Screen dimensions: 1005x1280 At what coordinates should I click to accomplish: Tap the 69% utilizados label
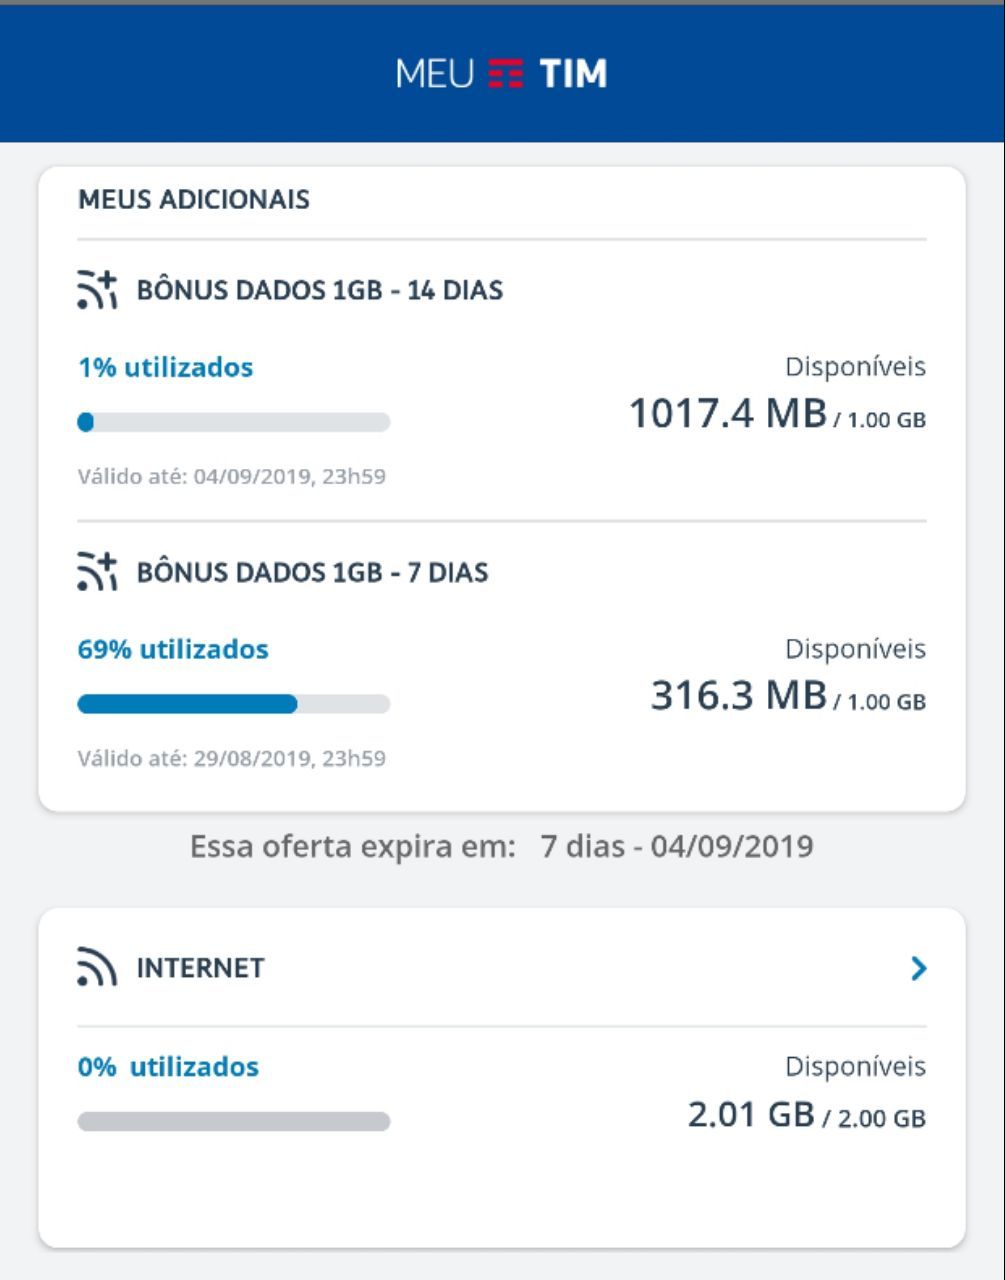click(173, 650)
